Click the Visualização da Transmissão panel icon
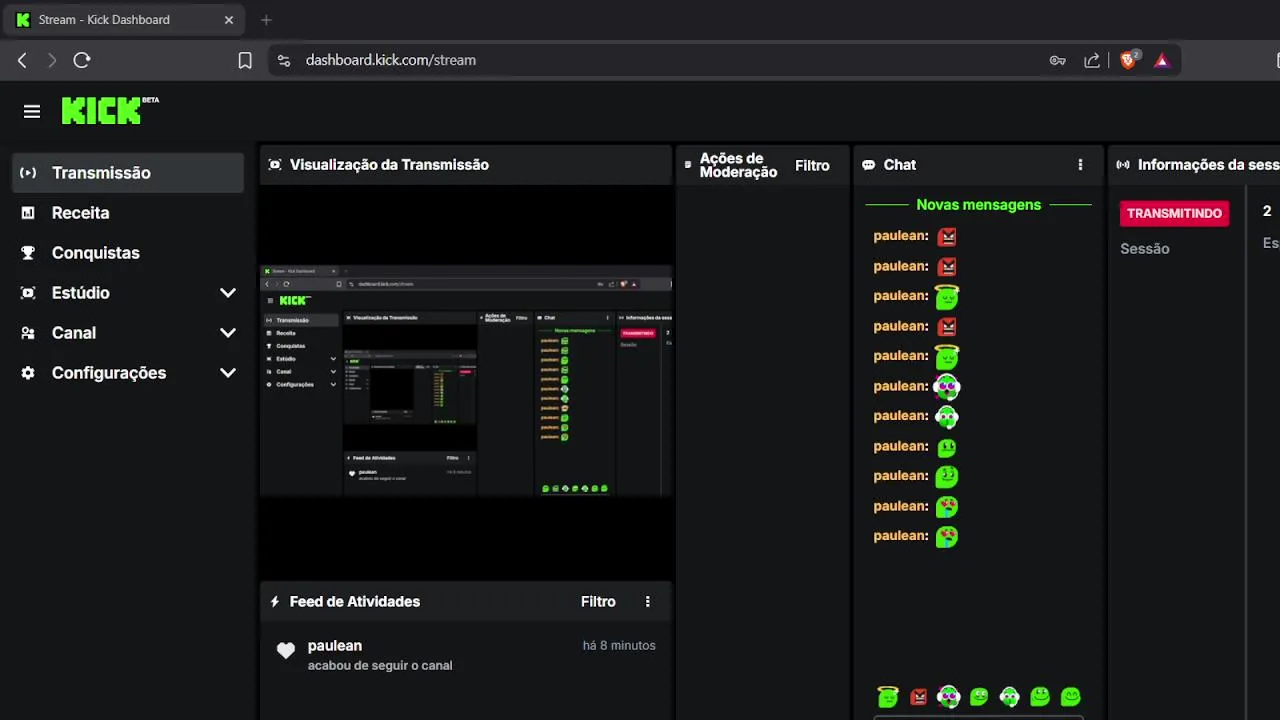Viewport: 1280px width, 720px height. tap(275, 165)
